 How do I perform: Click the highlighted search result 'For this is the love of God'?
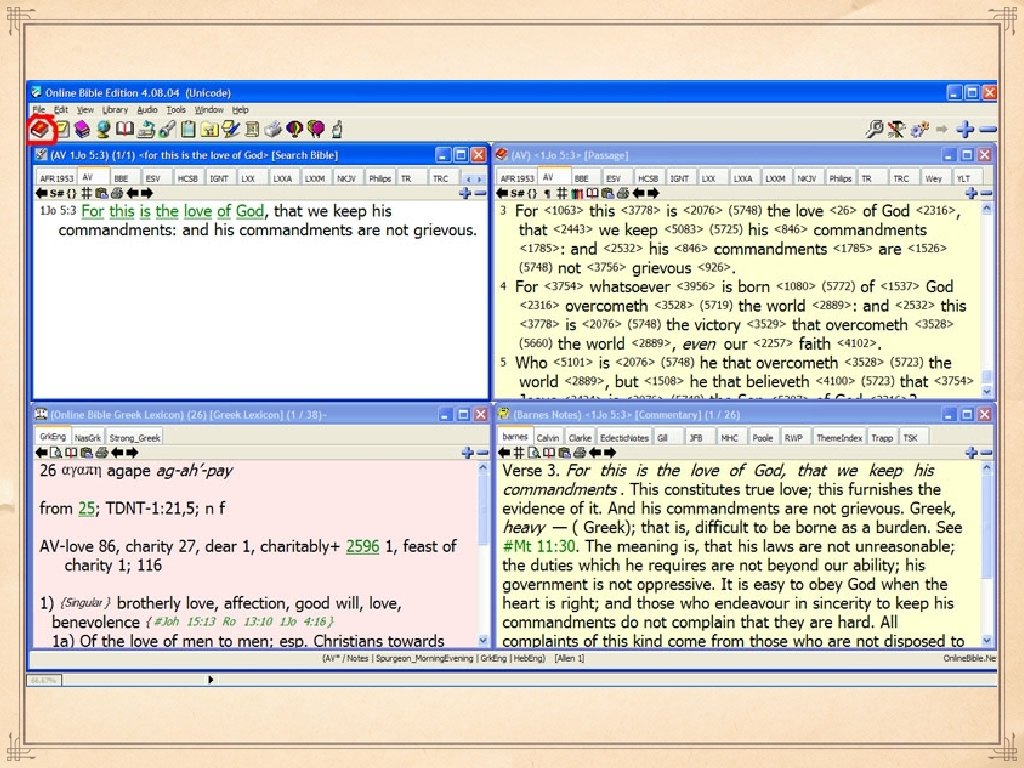[x=172, y=211]
